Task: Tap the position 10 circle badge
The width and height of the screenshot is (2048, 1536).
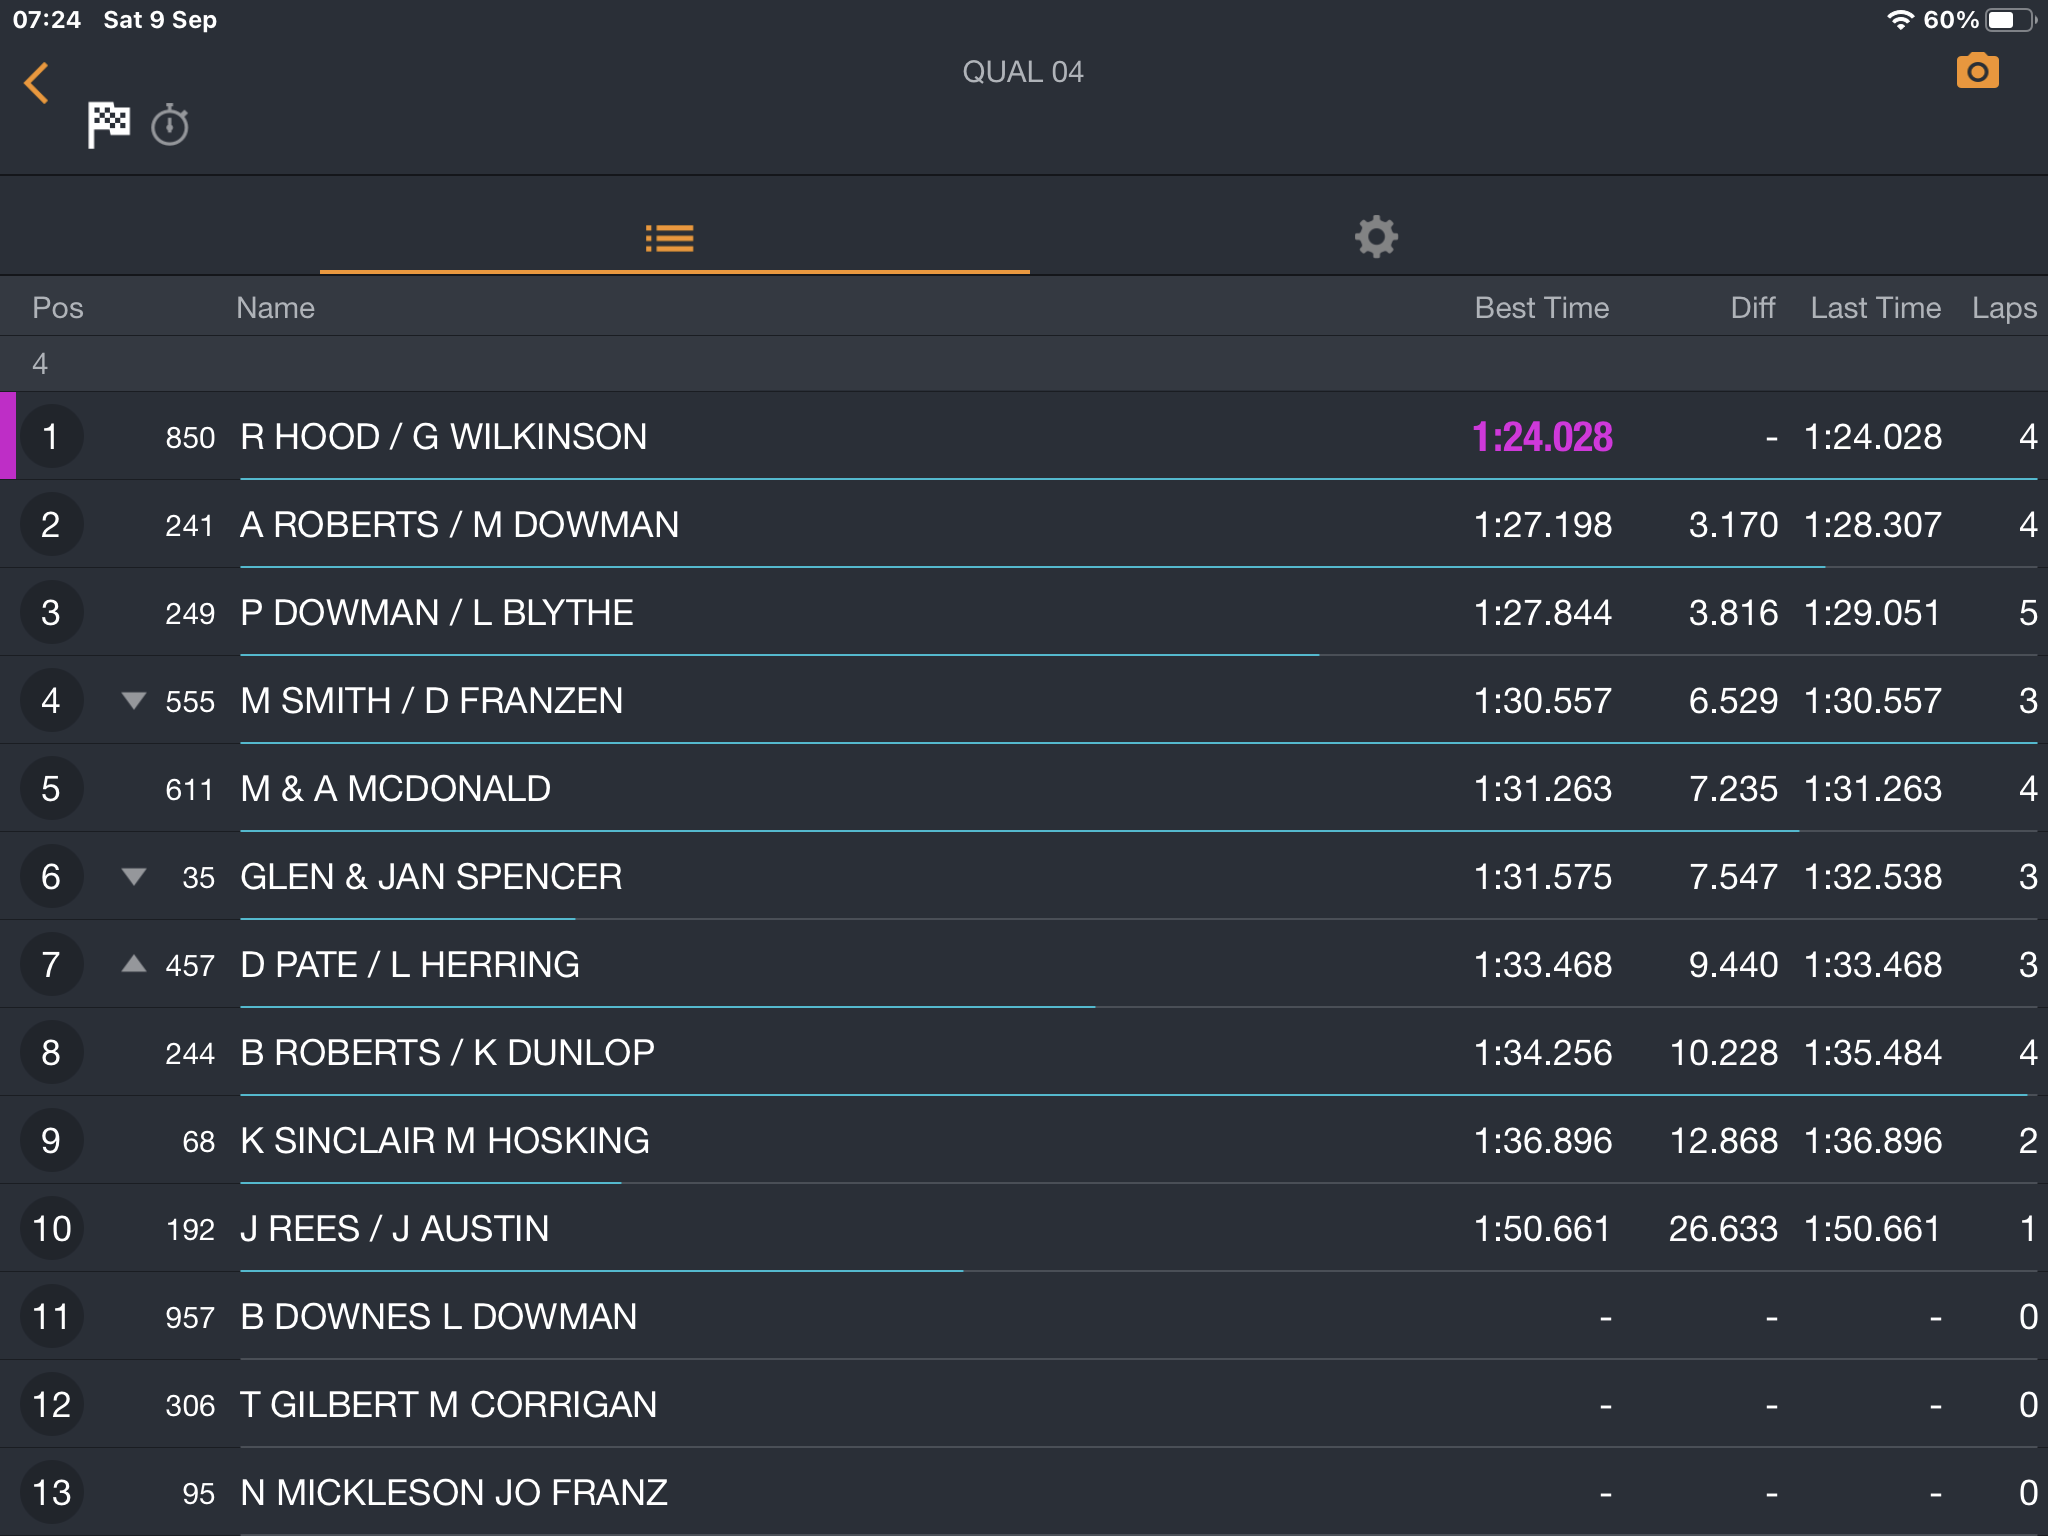Action: [51, 1228]
